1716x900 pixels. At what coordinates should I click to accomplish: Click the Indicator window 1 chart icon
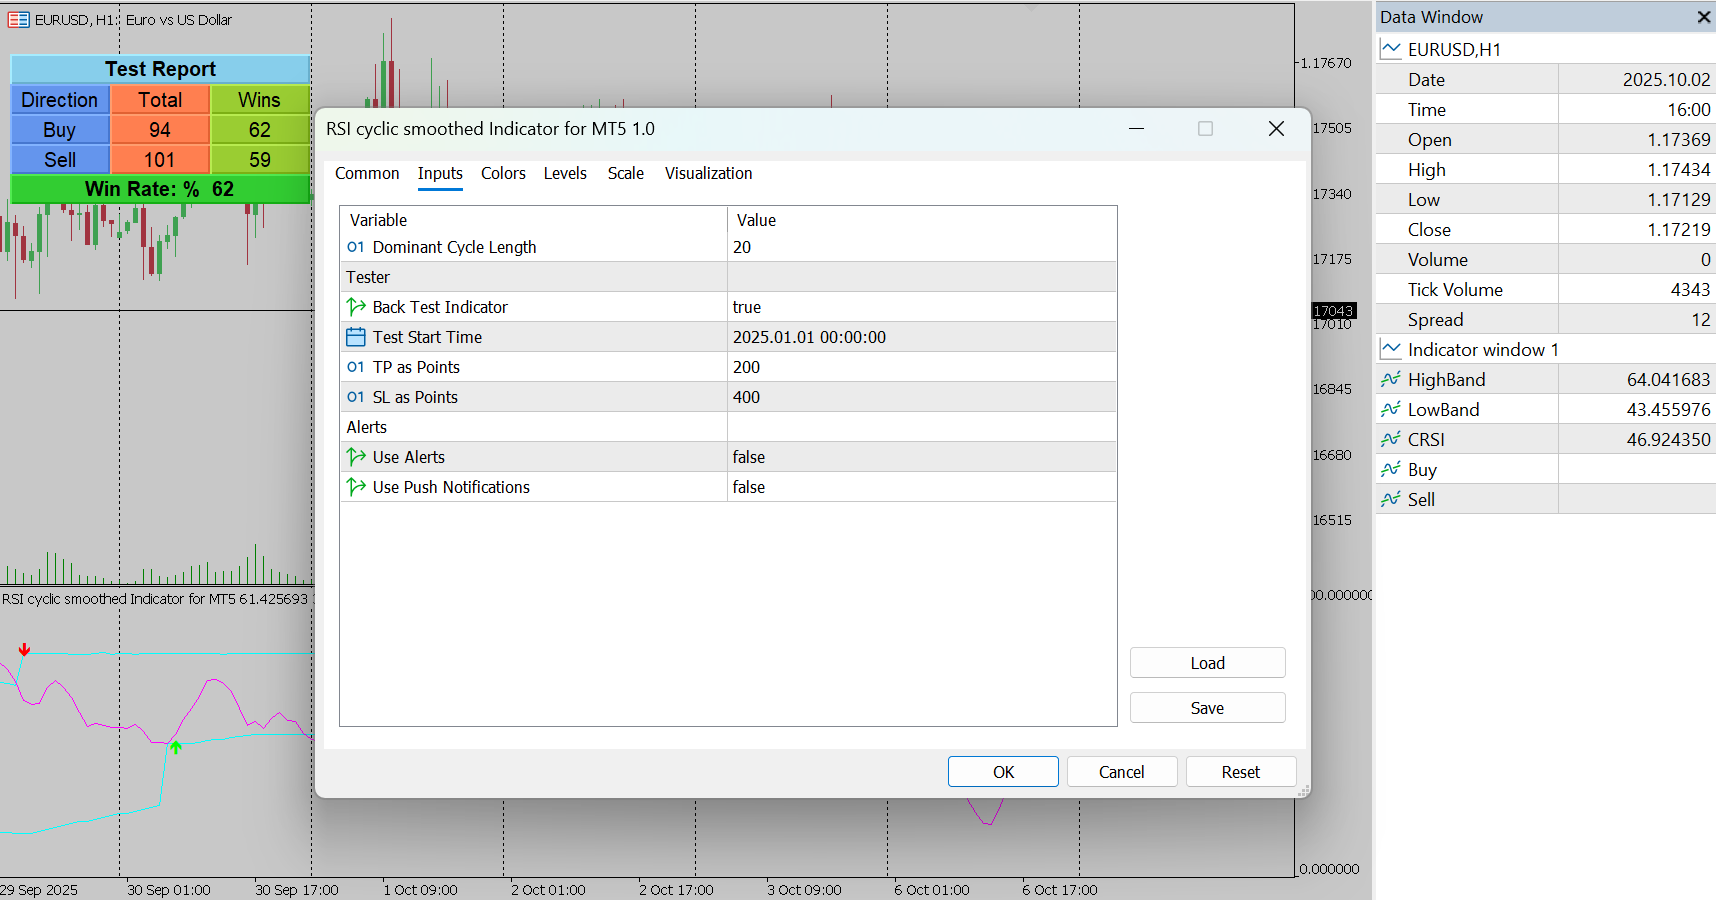pos(1390,349)
